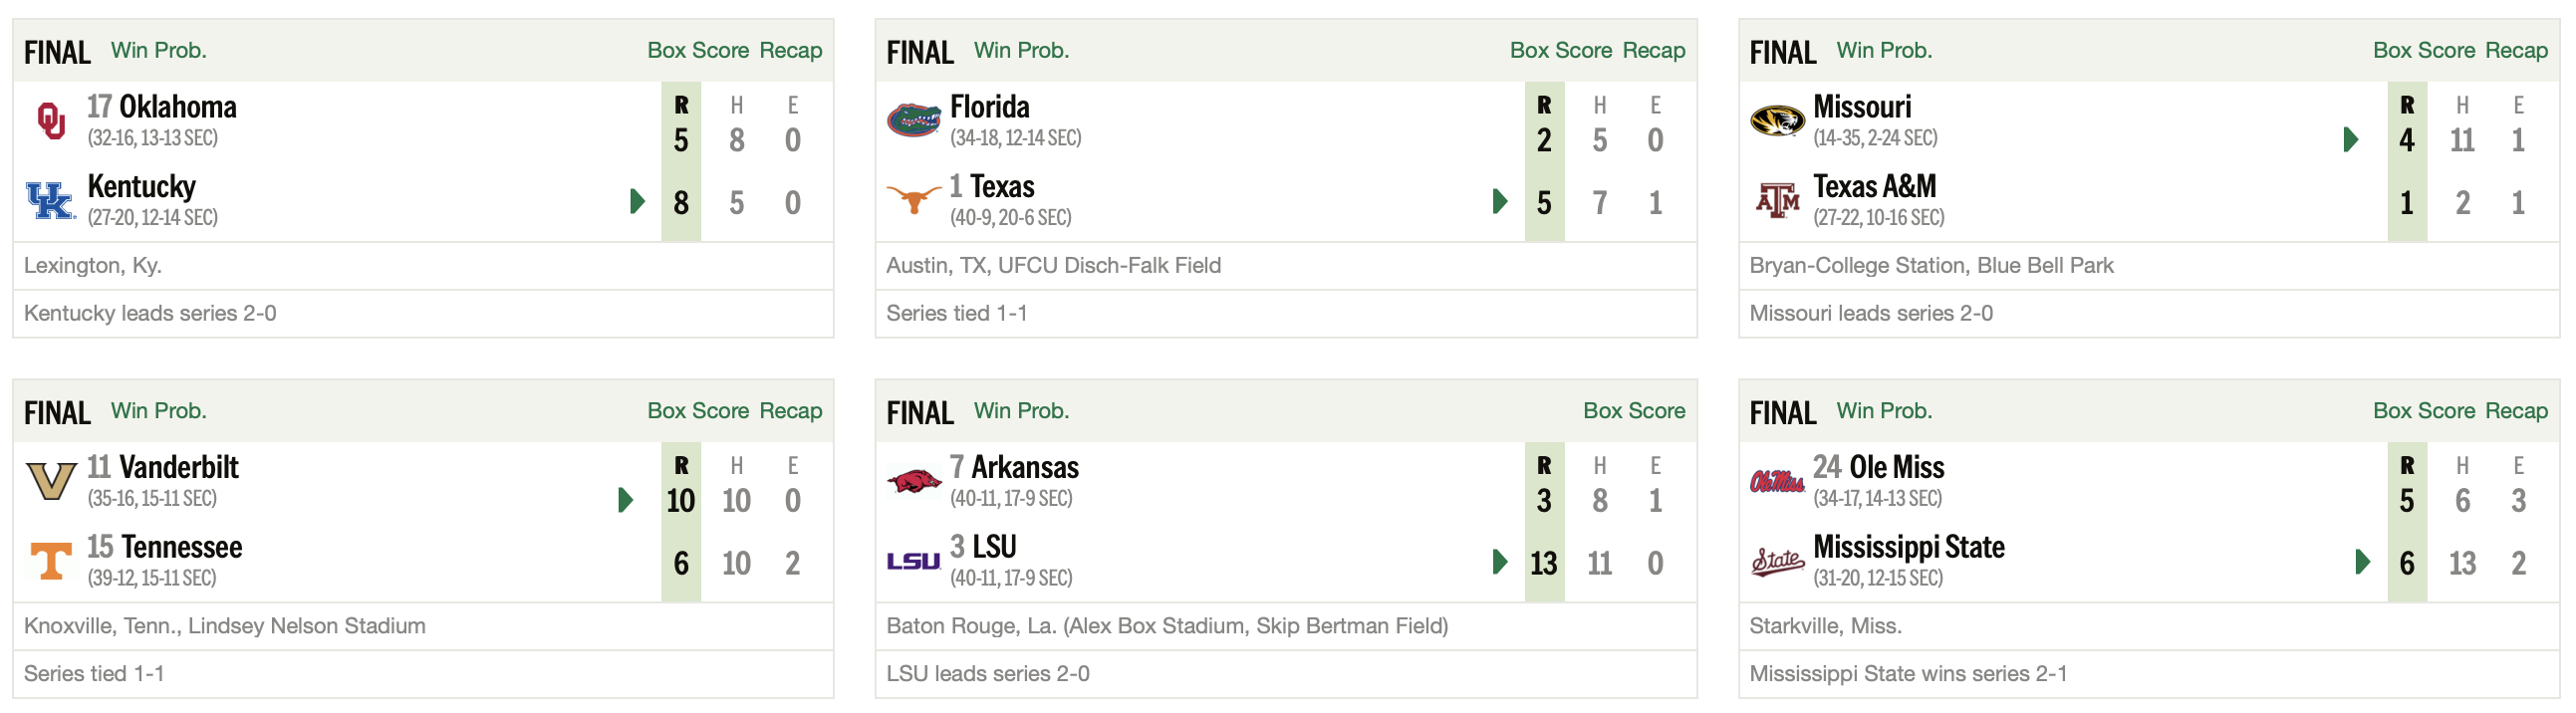Click the Texas A&M logo
2576x713 pixels.
pos(1777,200)
